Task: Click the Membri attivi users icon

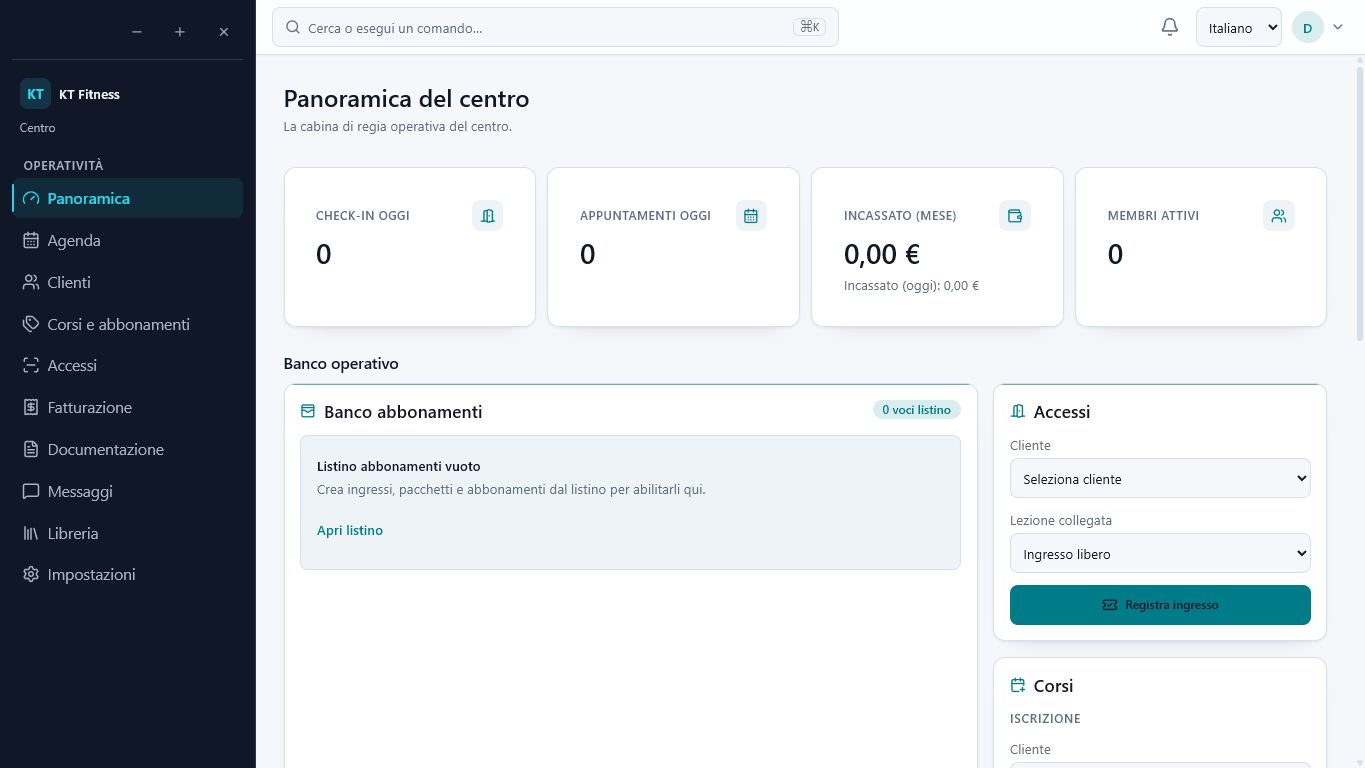Action: click(1279, 215)
